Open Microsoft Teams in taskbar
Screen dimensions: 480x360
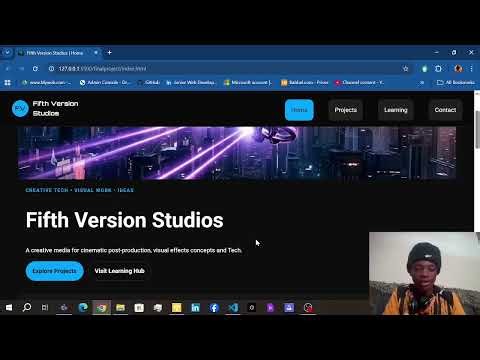pos(64,307)
